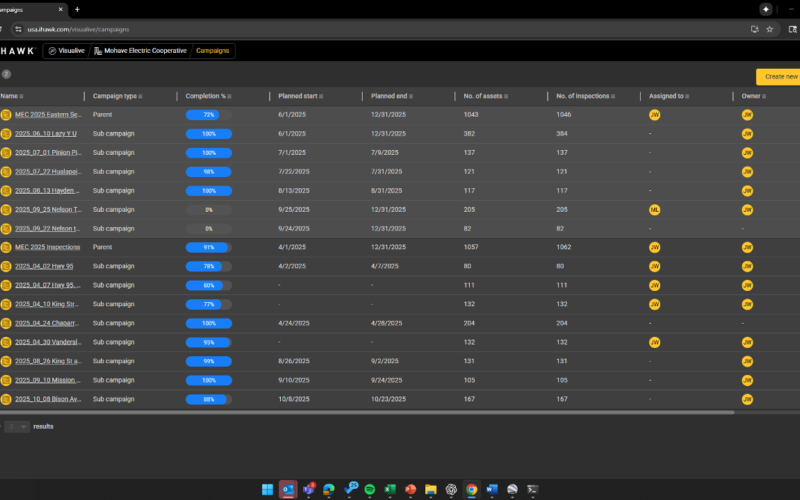Image resolution: width=800 pixels, height=500 pixels.
Task: Click the column menu icon beside No. of assets
Action: click(x=505, y=96)
